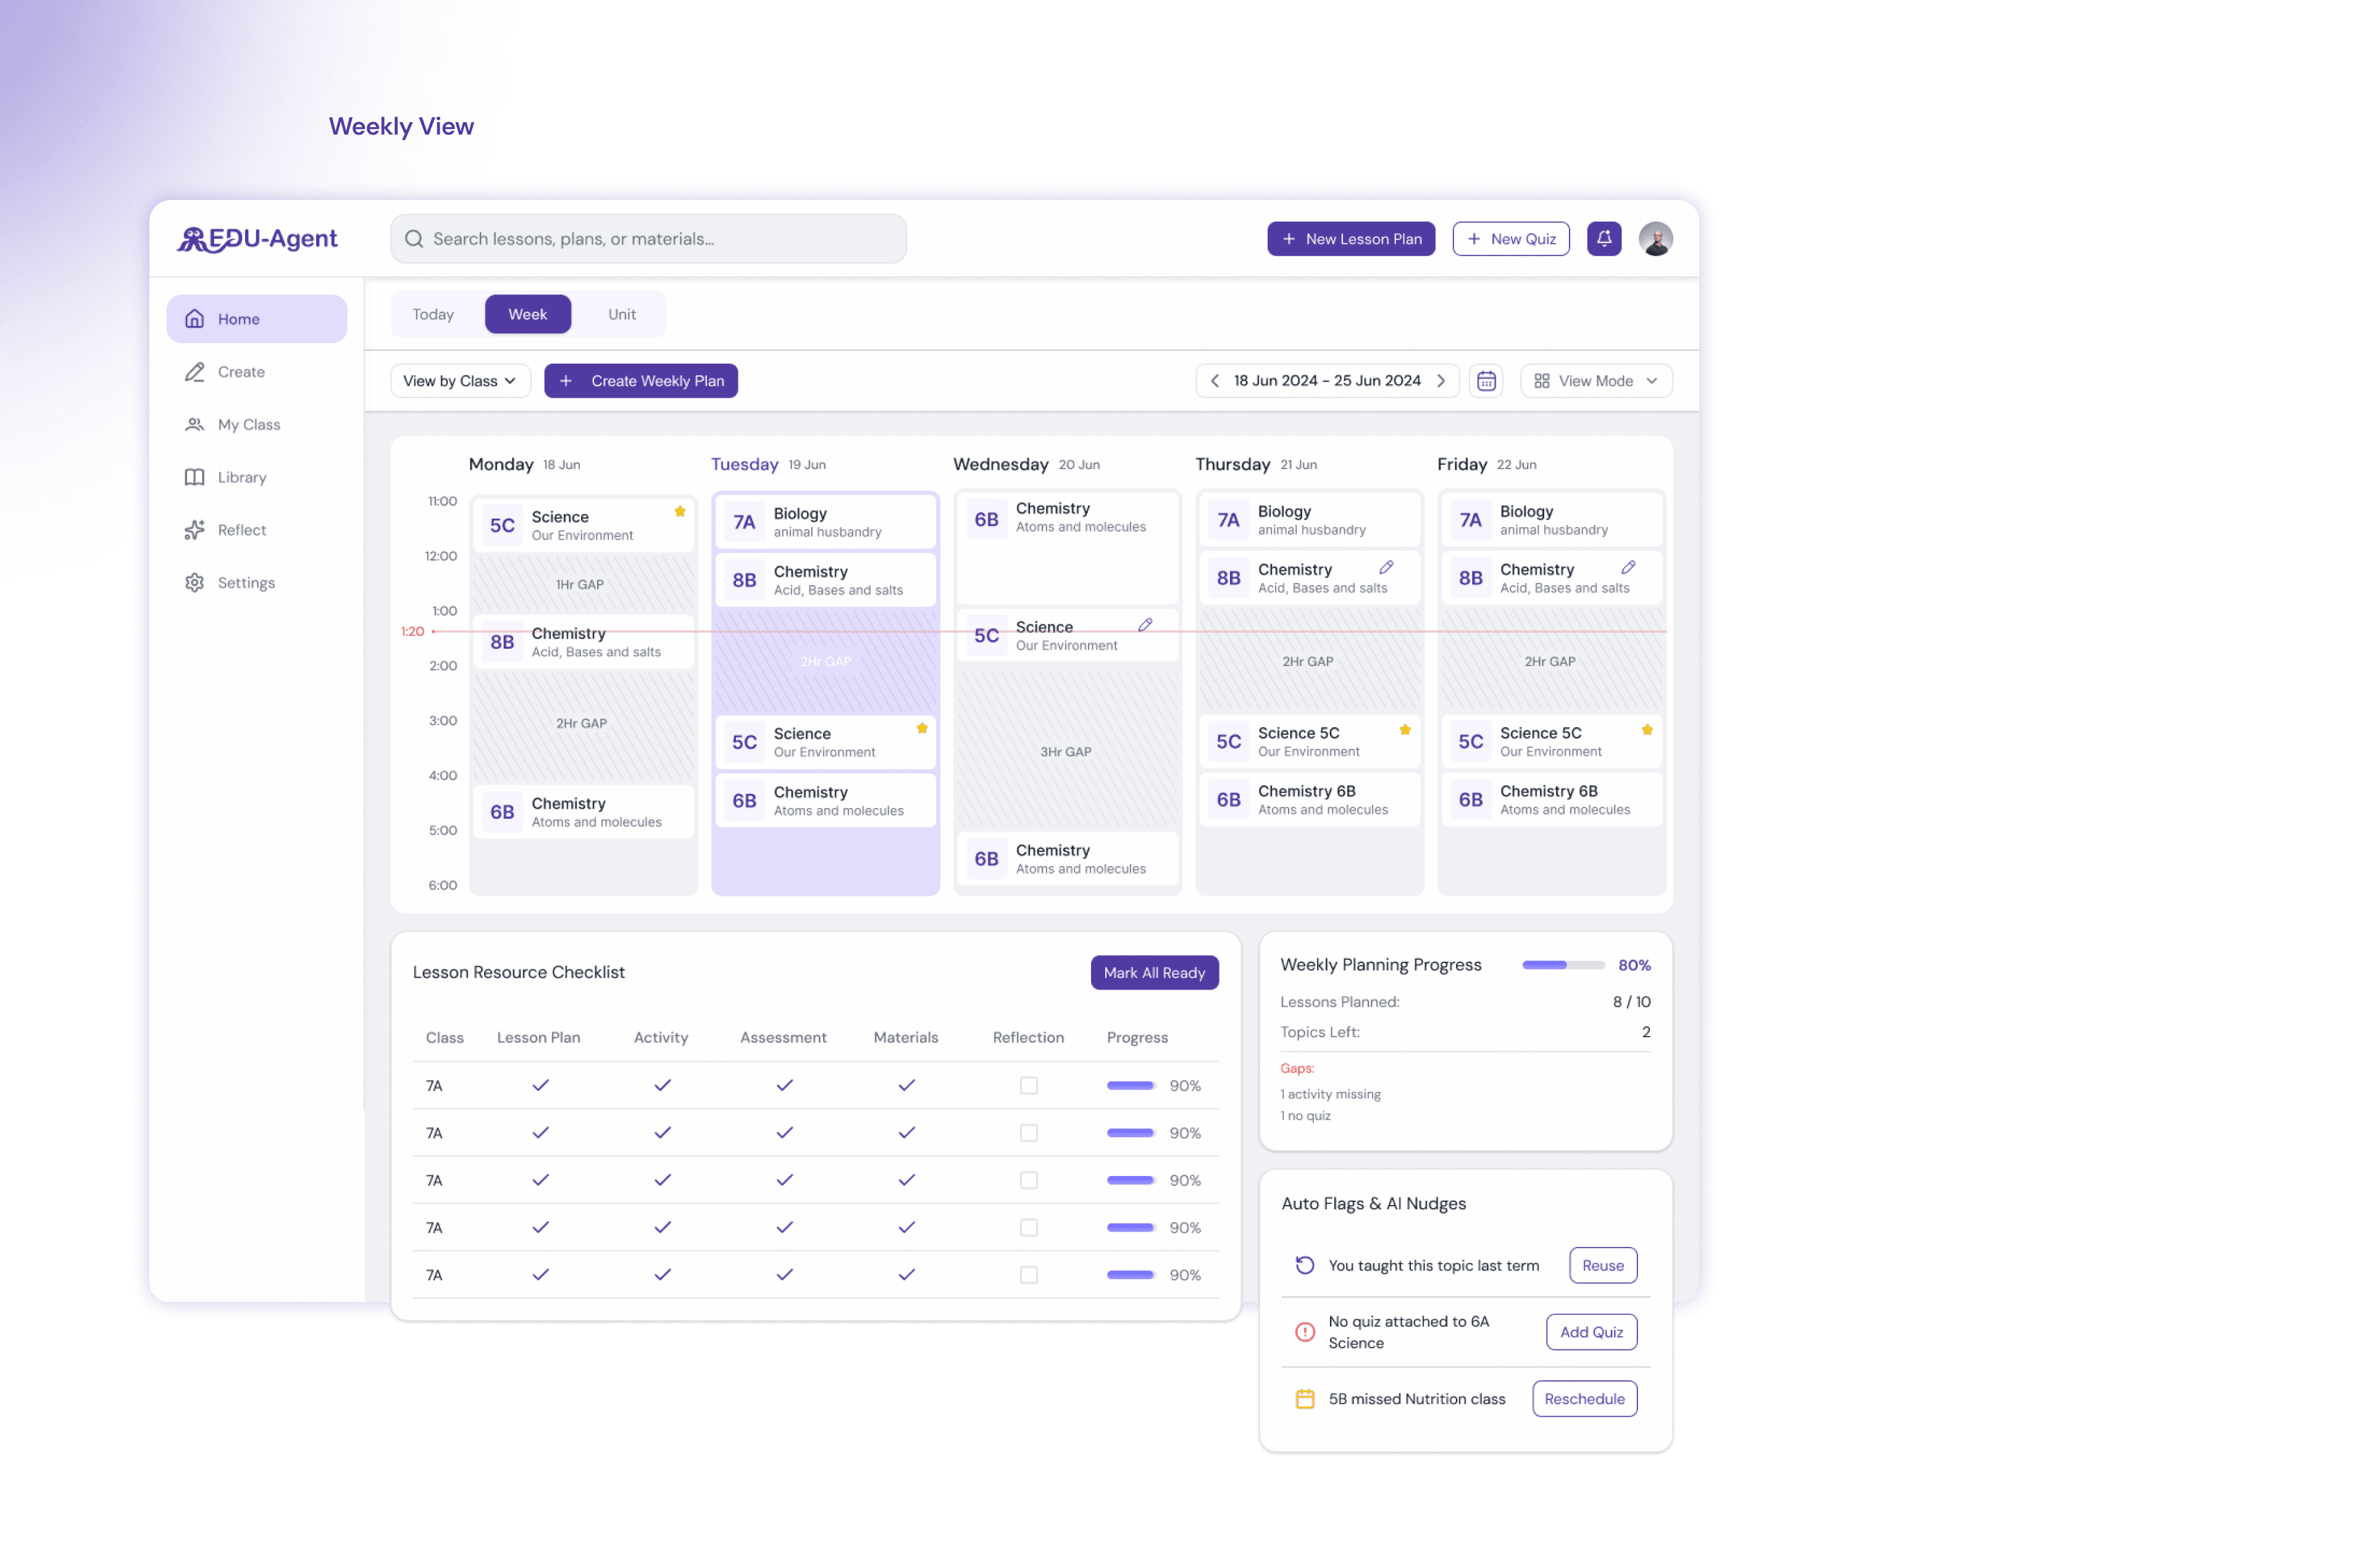Viewport: 2371px width, 1568px height.
Task: Click the star on Monday's Science 5C card
Action: coord(680,512)
